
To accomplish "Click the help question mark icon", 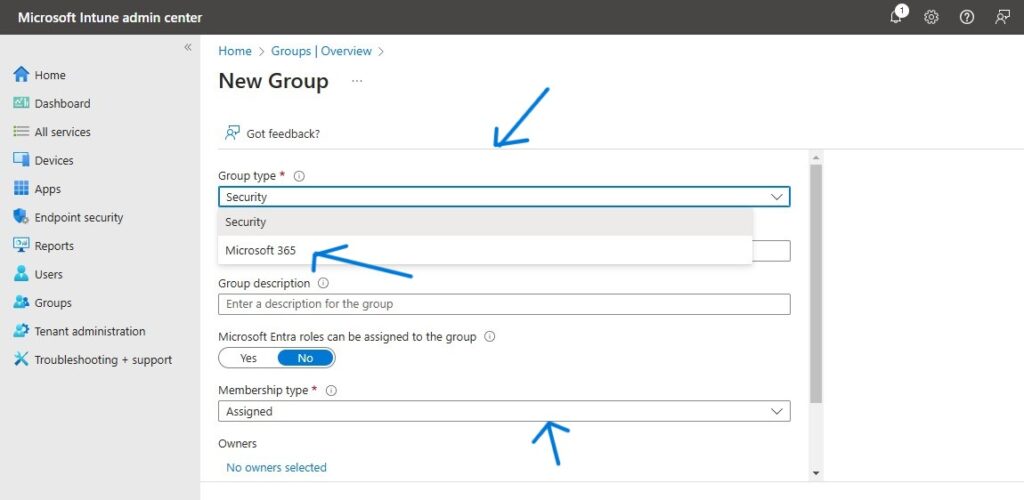I will tap(966, 17).
